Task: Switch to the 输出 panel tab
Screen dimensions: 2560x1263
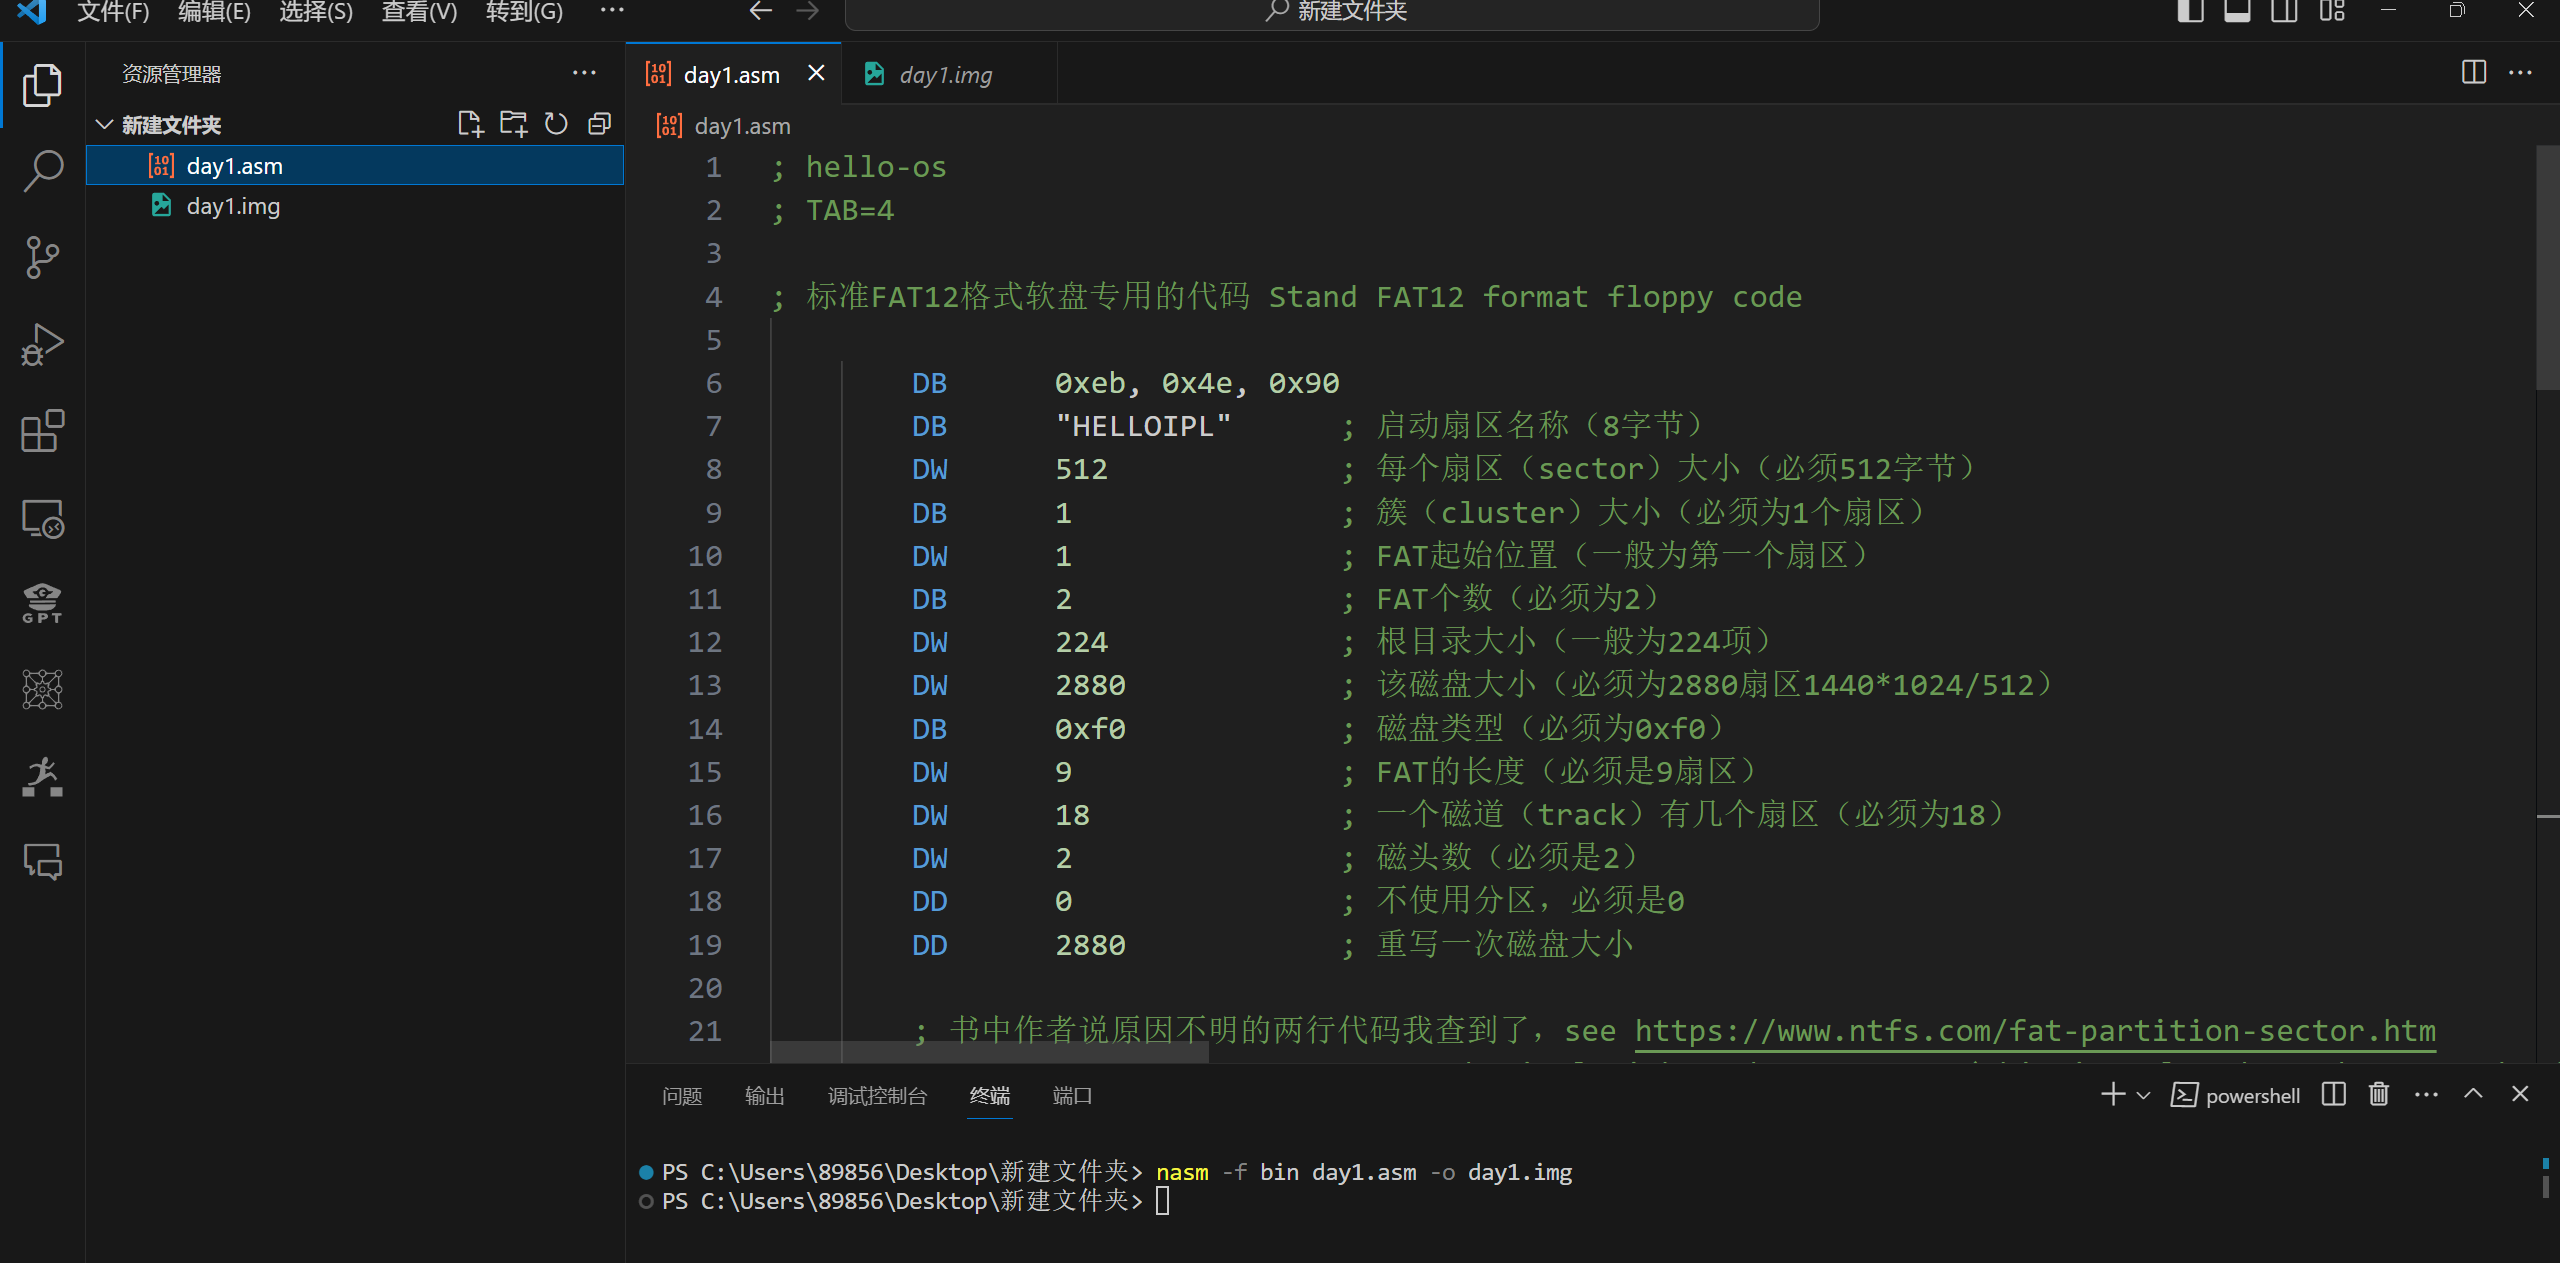Action: point(765,1096)
